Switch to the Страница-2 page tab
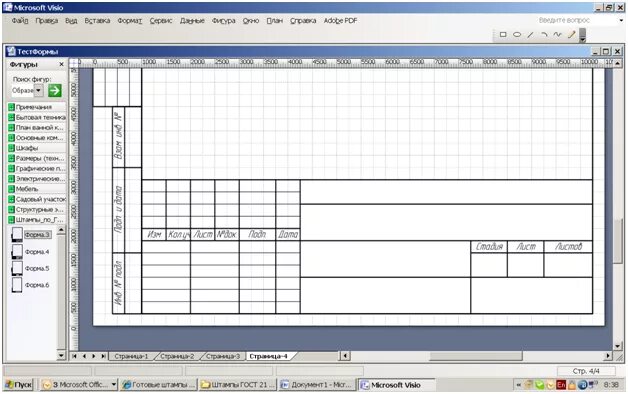 click(x=177, y=356)
